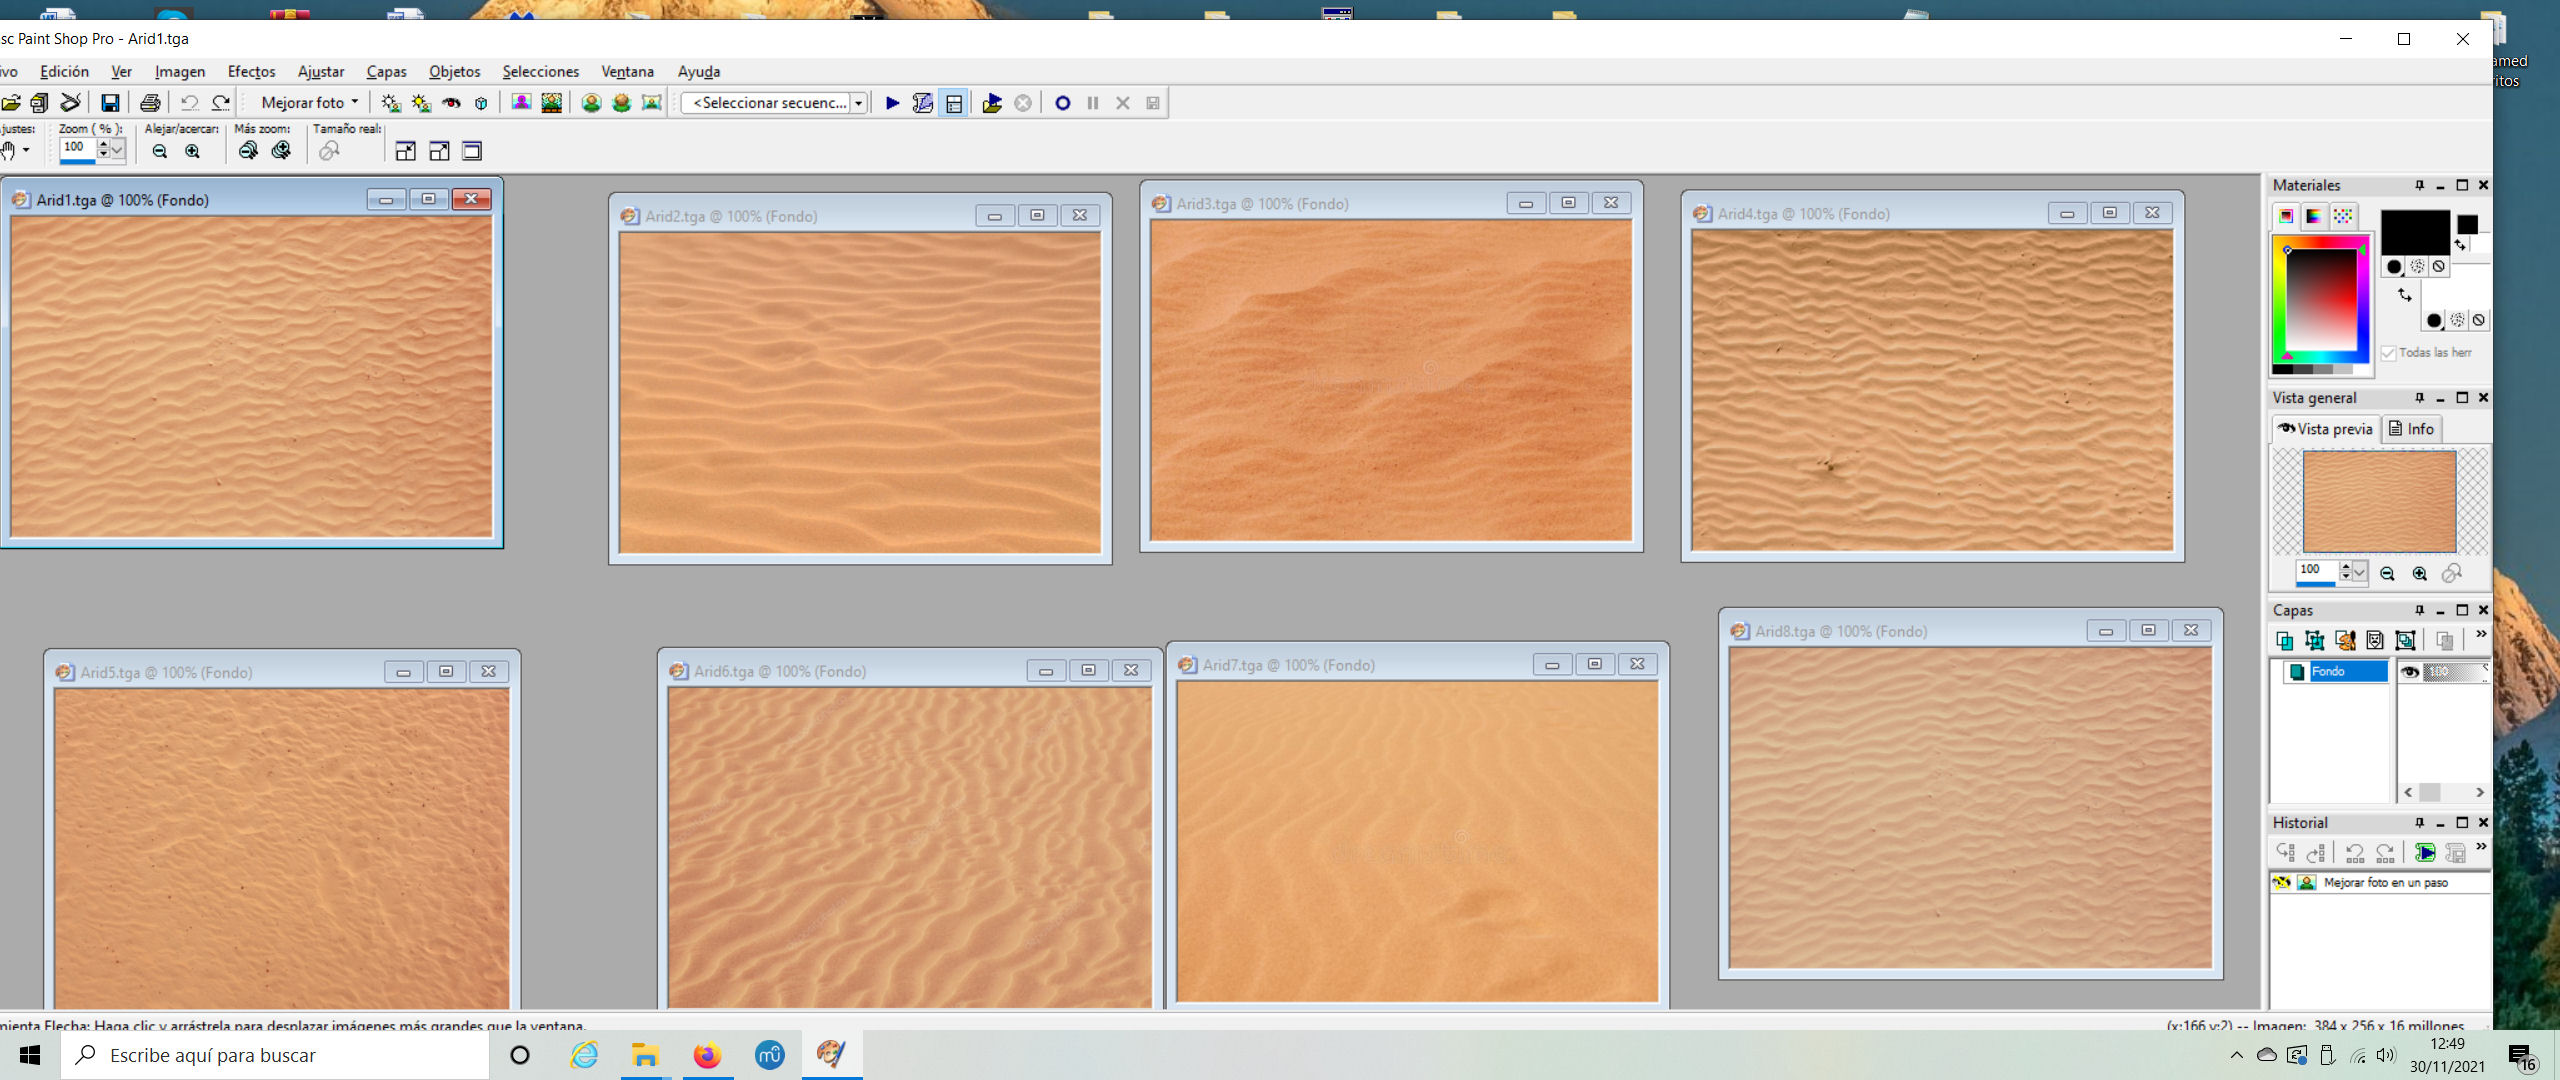Select the Fondo layer row
This screenshot has width=2560, height=1080.
[2336, 672]
